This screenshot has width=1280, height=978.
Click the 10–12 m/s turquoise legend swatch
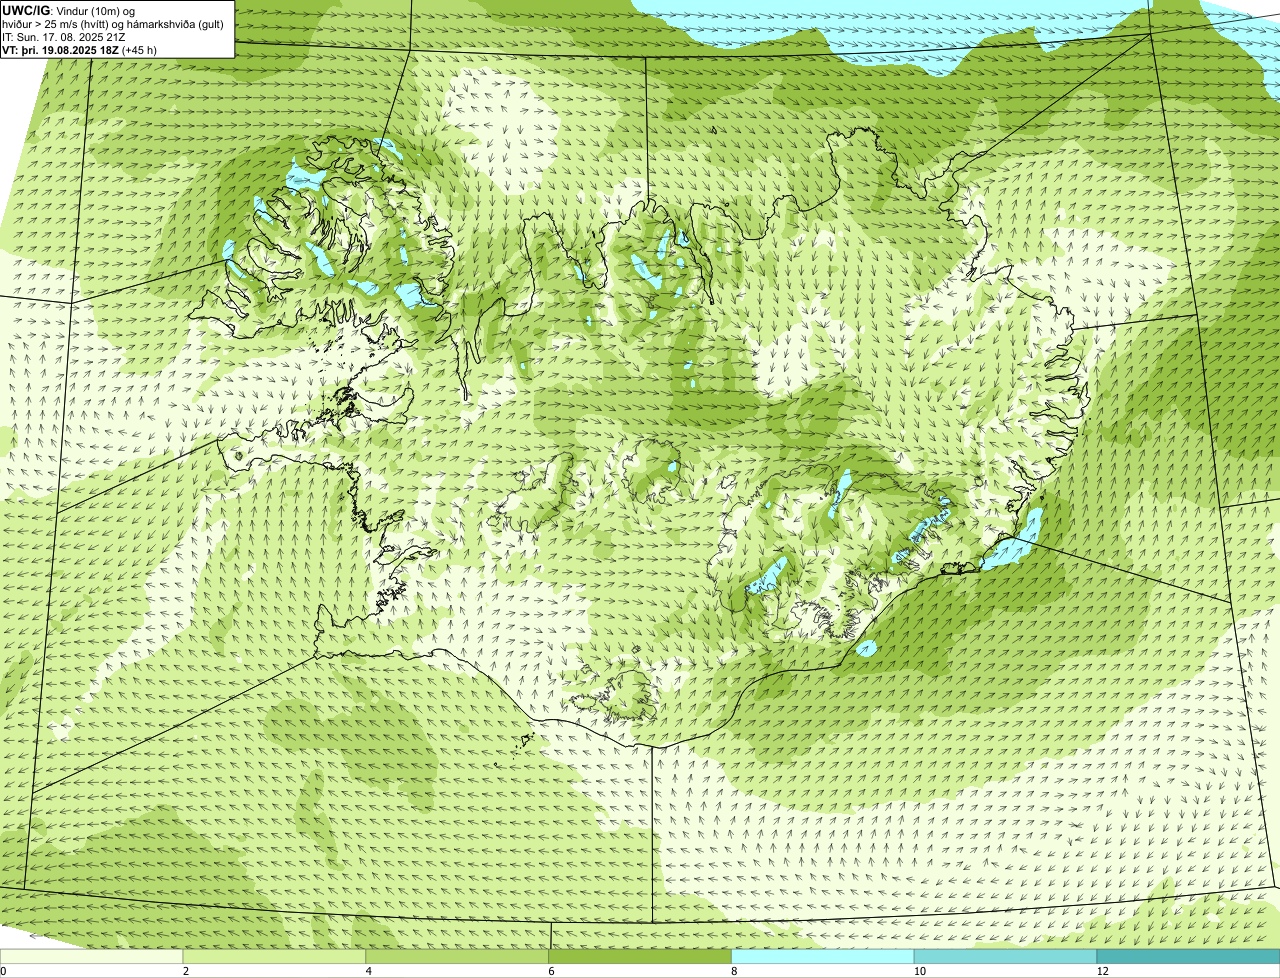pyautogui.click(x=1006, y=957)
